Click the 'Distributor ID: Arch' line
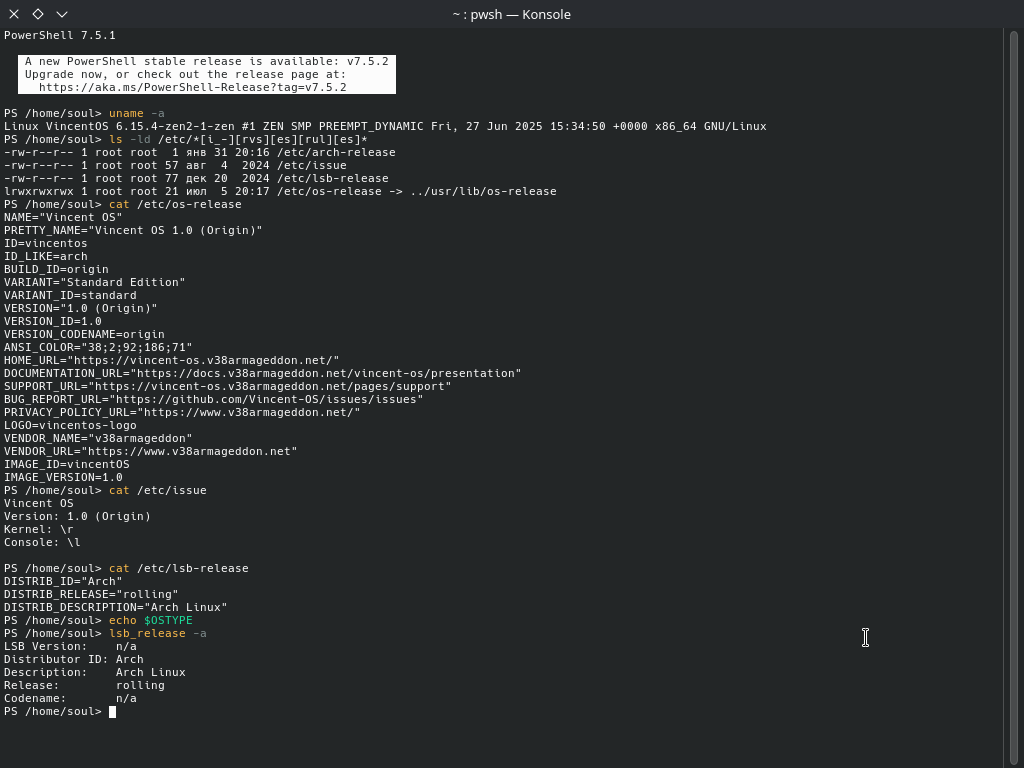This screenshot has height=768, width=1024. tap(74, 660)
